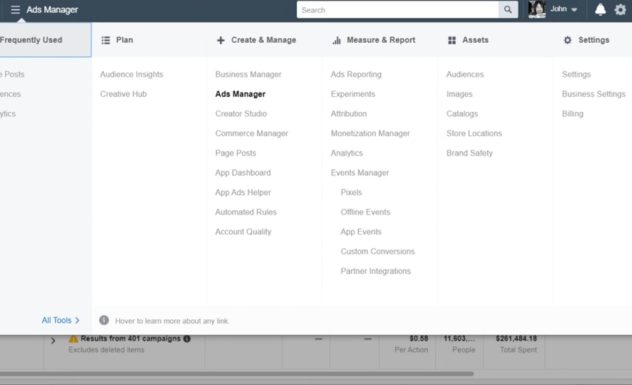Image resolution: width=632 pixels, height=385 pixels.
Task: Open the hamburger menu icon
Action: (x=15, y=9)
